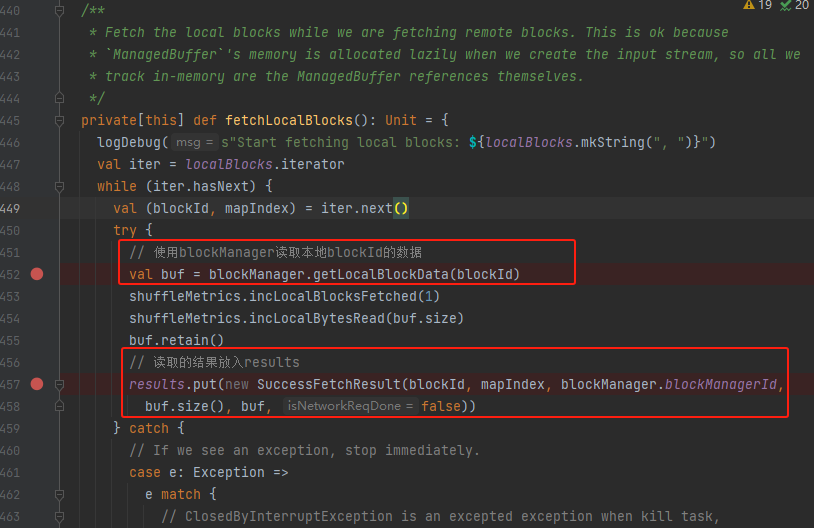Click the 'match' keyword on line 462
The width and height of the screenshot is (814, 528).
(x=181, y=494)
